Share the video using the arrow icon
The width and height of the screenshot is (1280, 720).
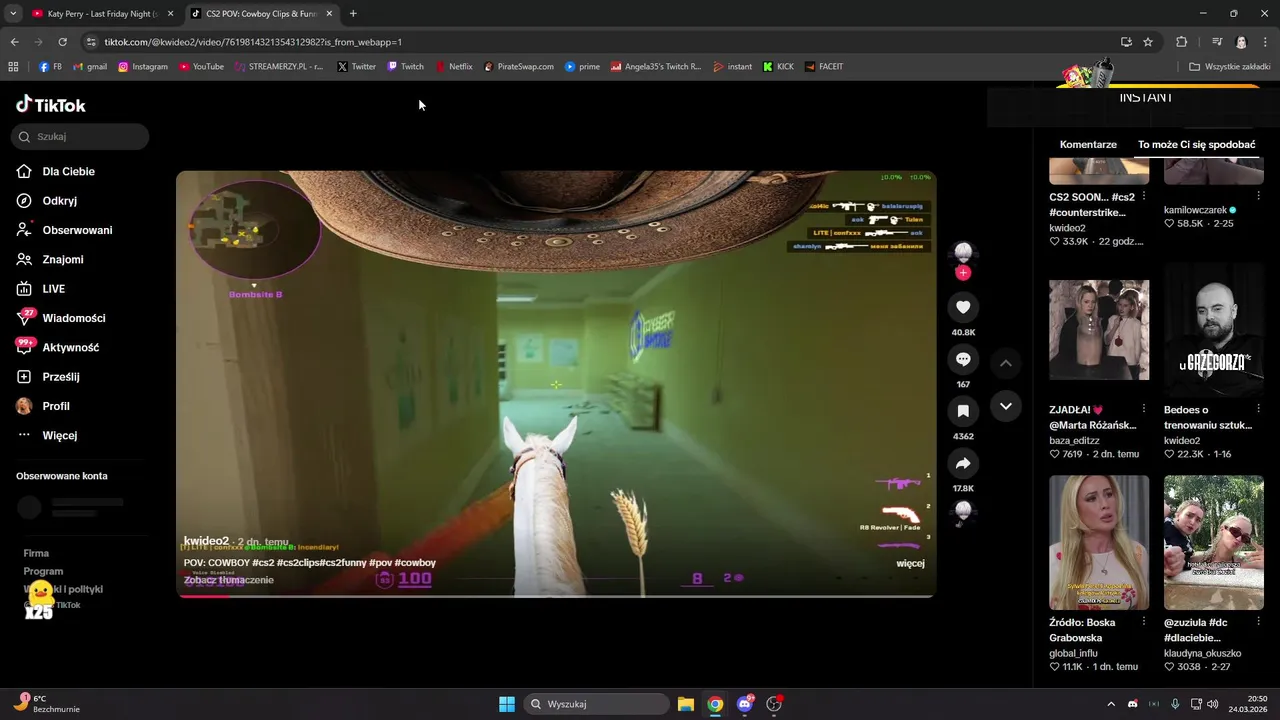tap(963, 463)
